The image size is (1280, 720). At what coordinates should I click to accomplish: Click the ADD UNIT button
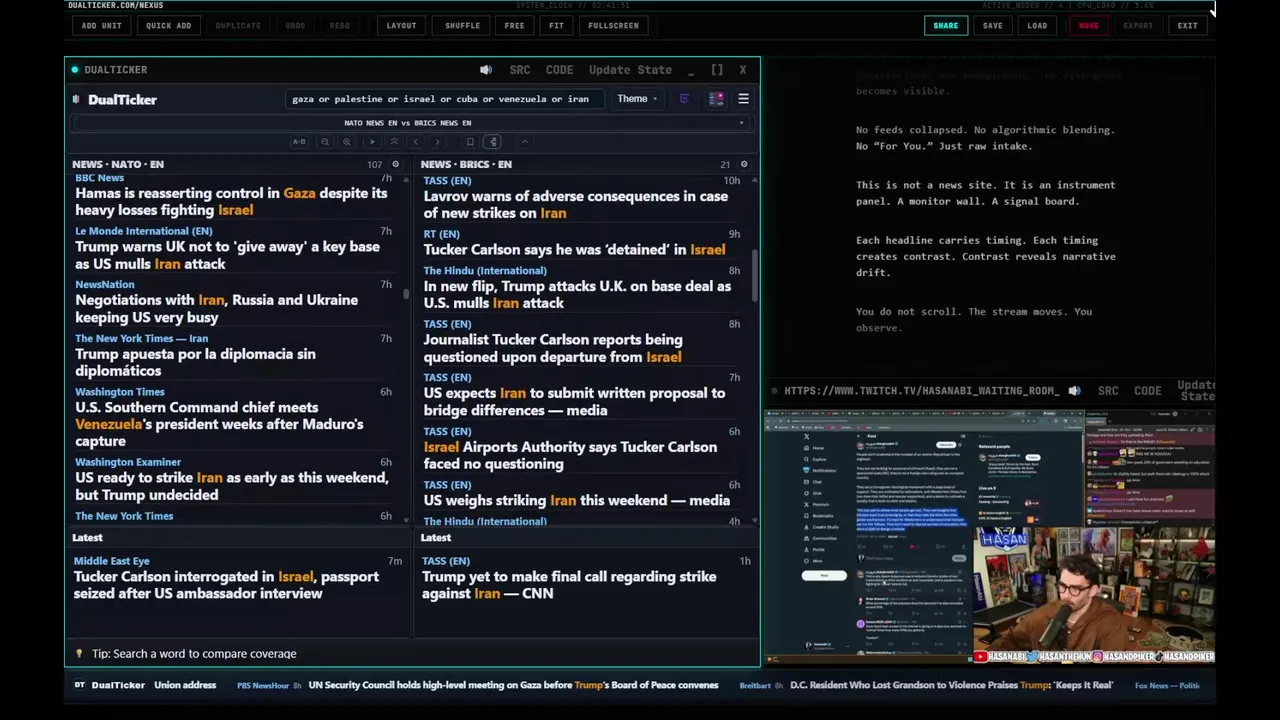coord(101,25)
